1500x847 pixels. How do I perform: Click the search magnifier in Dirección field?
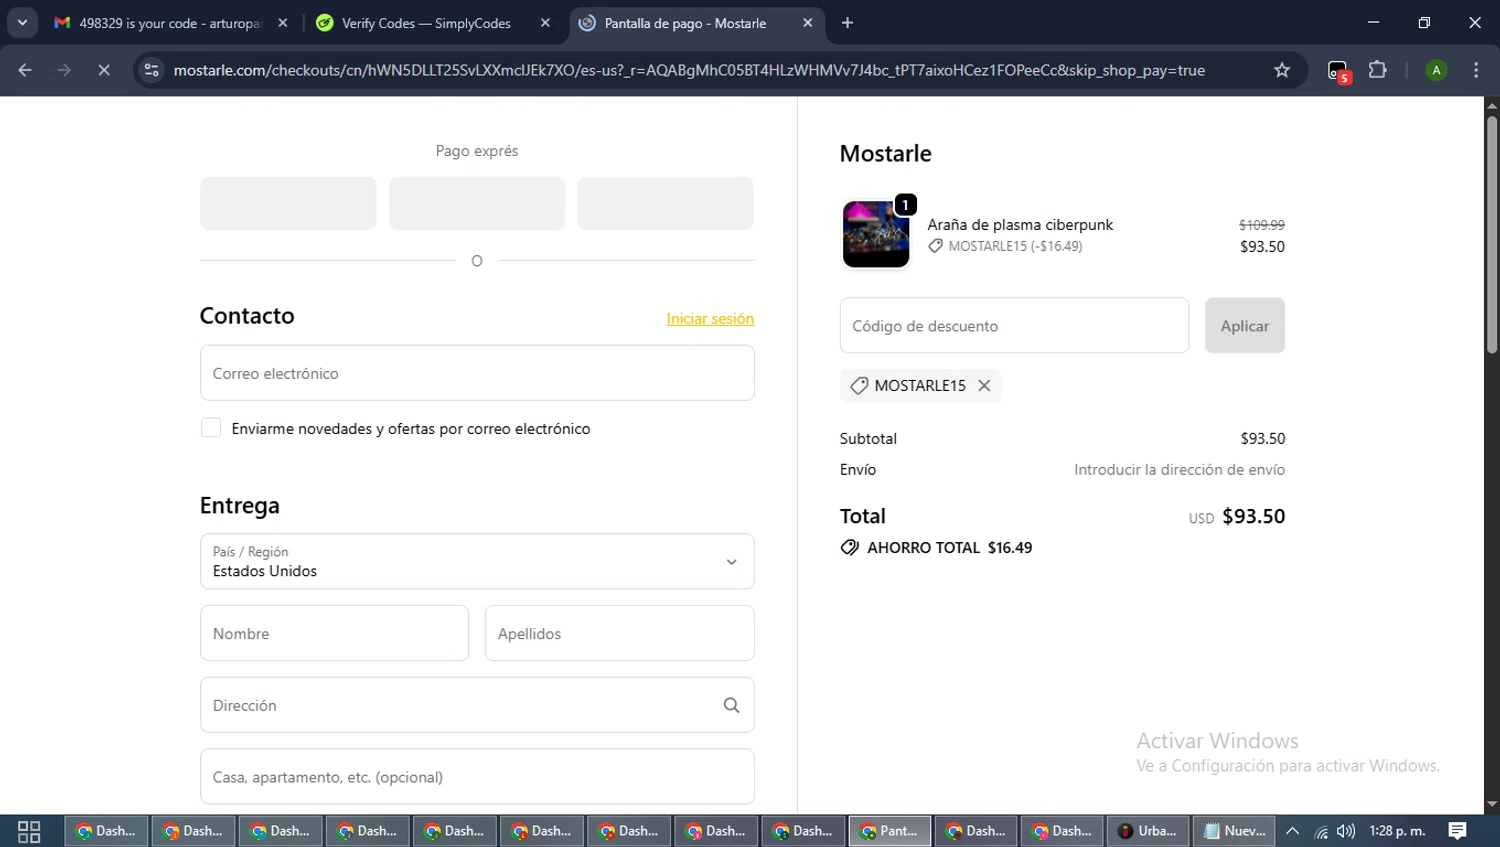[x=731, y=705]
